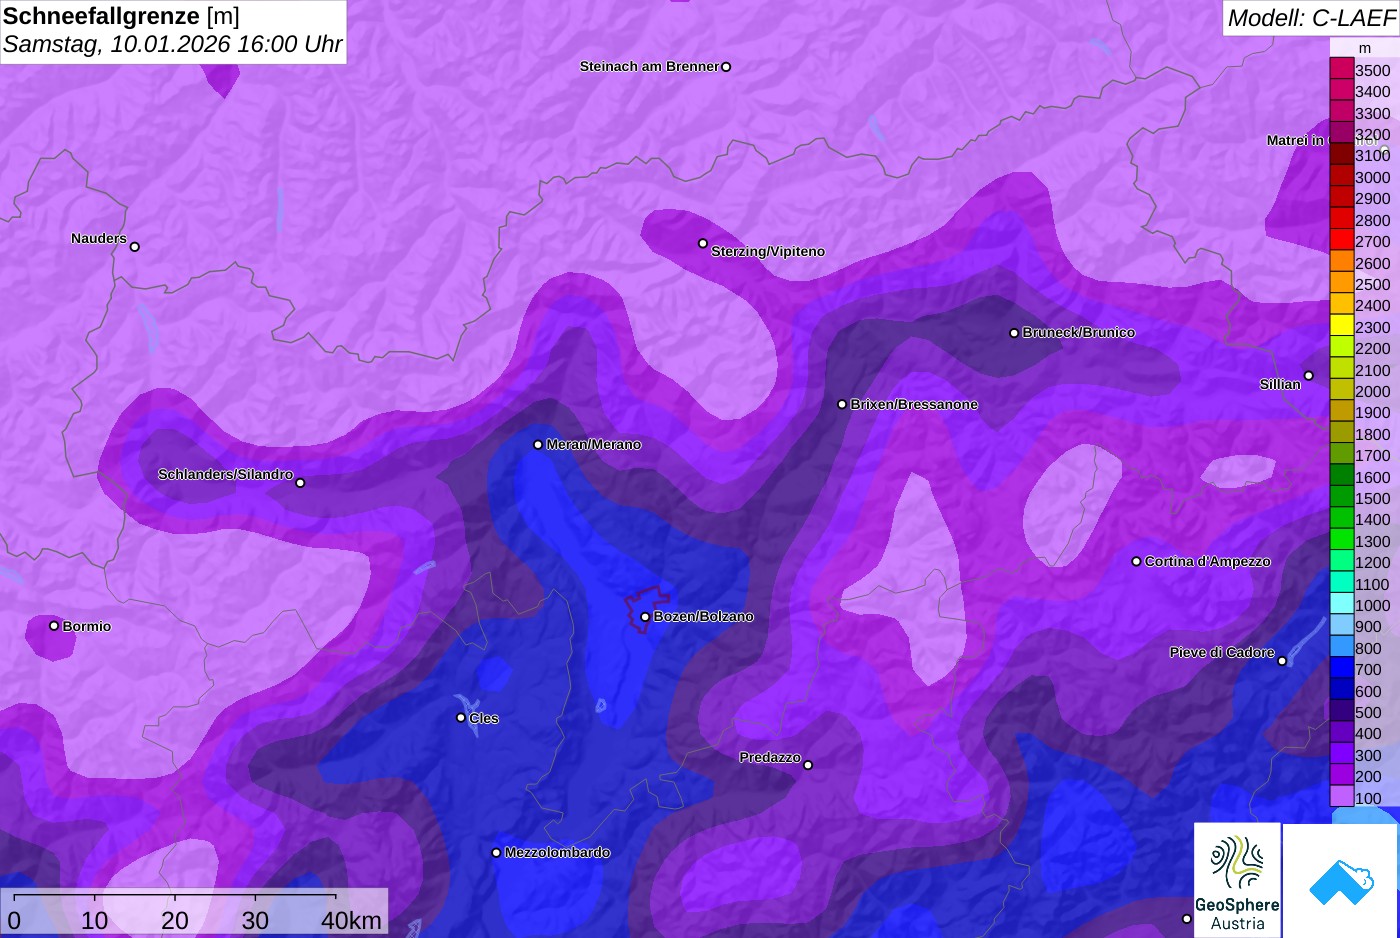Click the Bruneck/Brunico marker dot
This screenshot has height=938, width=1400.
tap(1014, 333)
